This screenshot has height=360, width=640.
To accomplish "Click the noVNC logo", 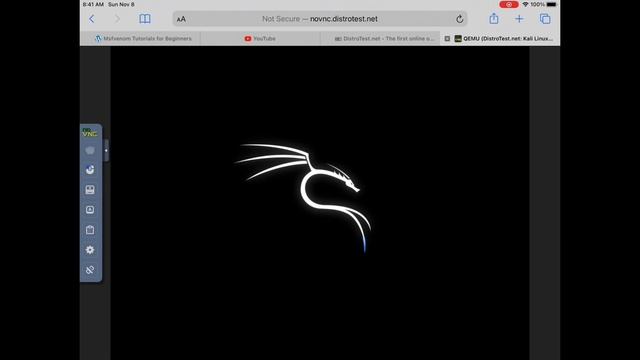I will [x=90, y=133].
